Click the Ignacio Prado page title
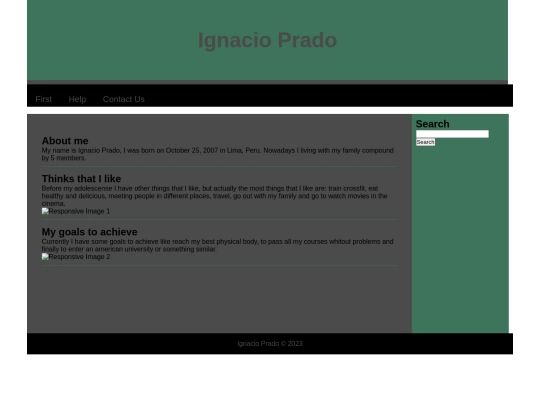540x405 pixels. 267,40
